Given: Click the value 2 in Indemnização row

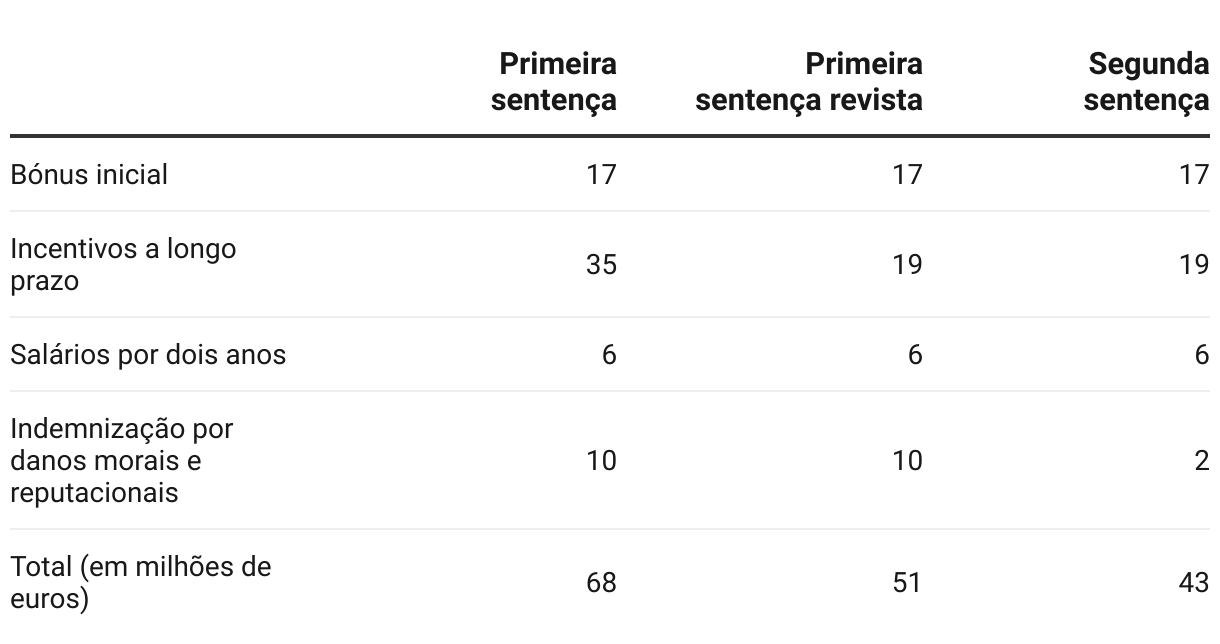Looking at the screenshot, I should (1202, 460).
